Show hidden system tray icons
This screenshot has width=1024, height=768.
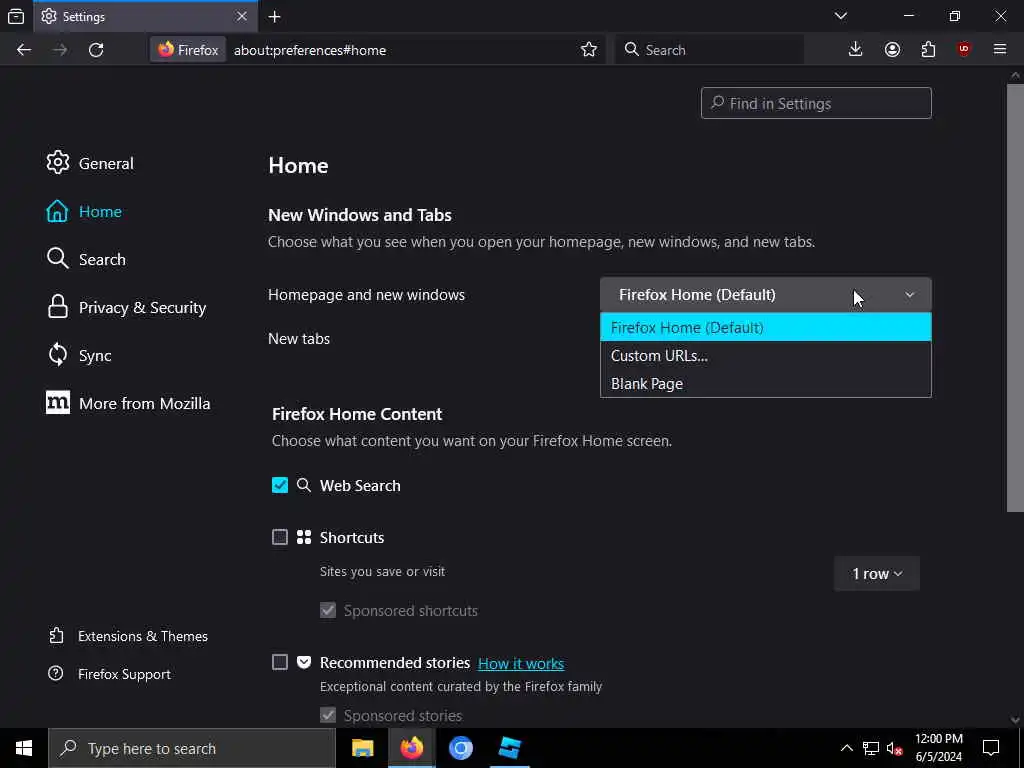tap(846, 748)
